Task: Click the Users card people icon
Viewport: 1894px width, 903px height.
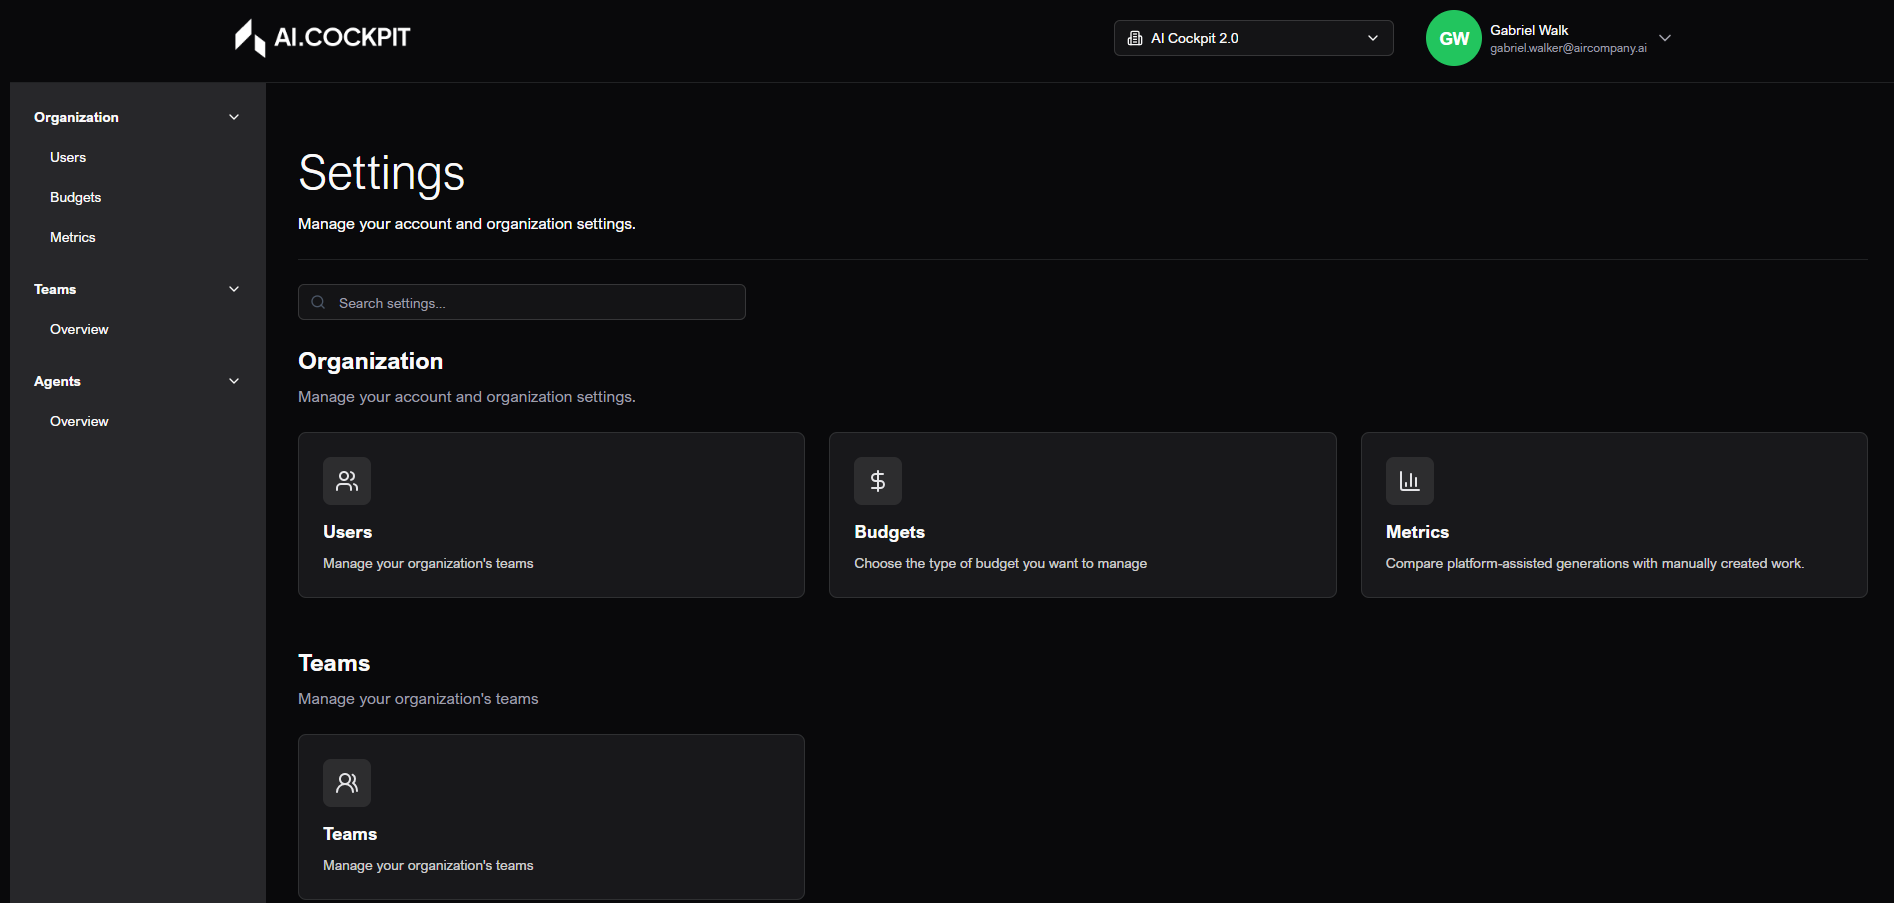Action: click(x=347, y=481)
